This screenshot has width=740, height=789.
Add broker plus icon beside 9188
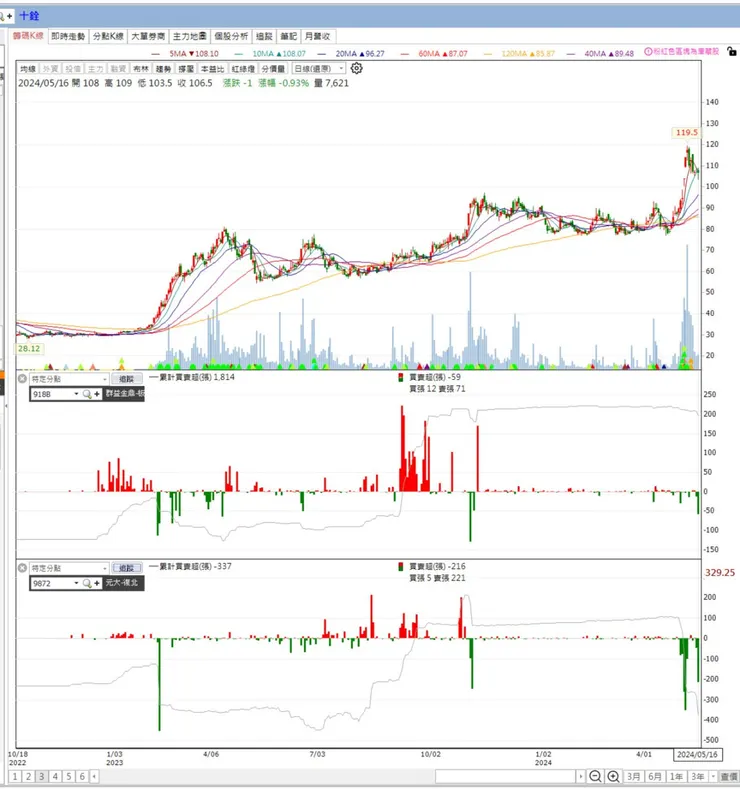point(97,394)
